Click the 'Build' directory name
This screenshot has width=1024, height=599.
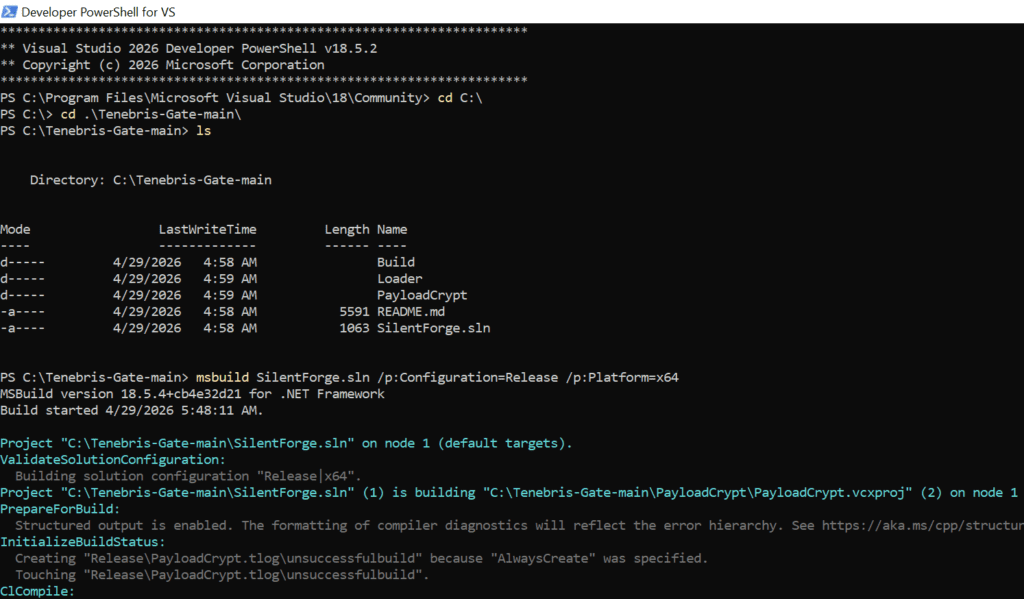coord(396,262)
